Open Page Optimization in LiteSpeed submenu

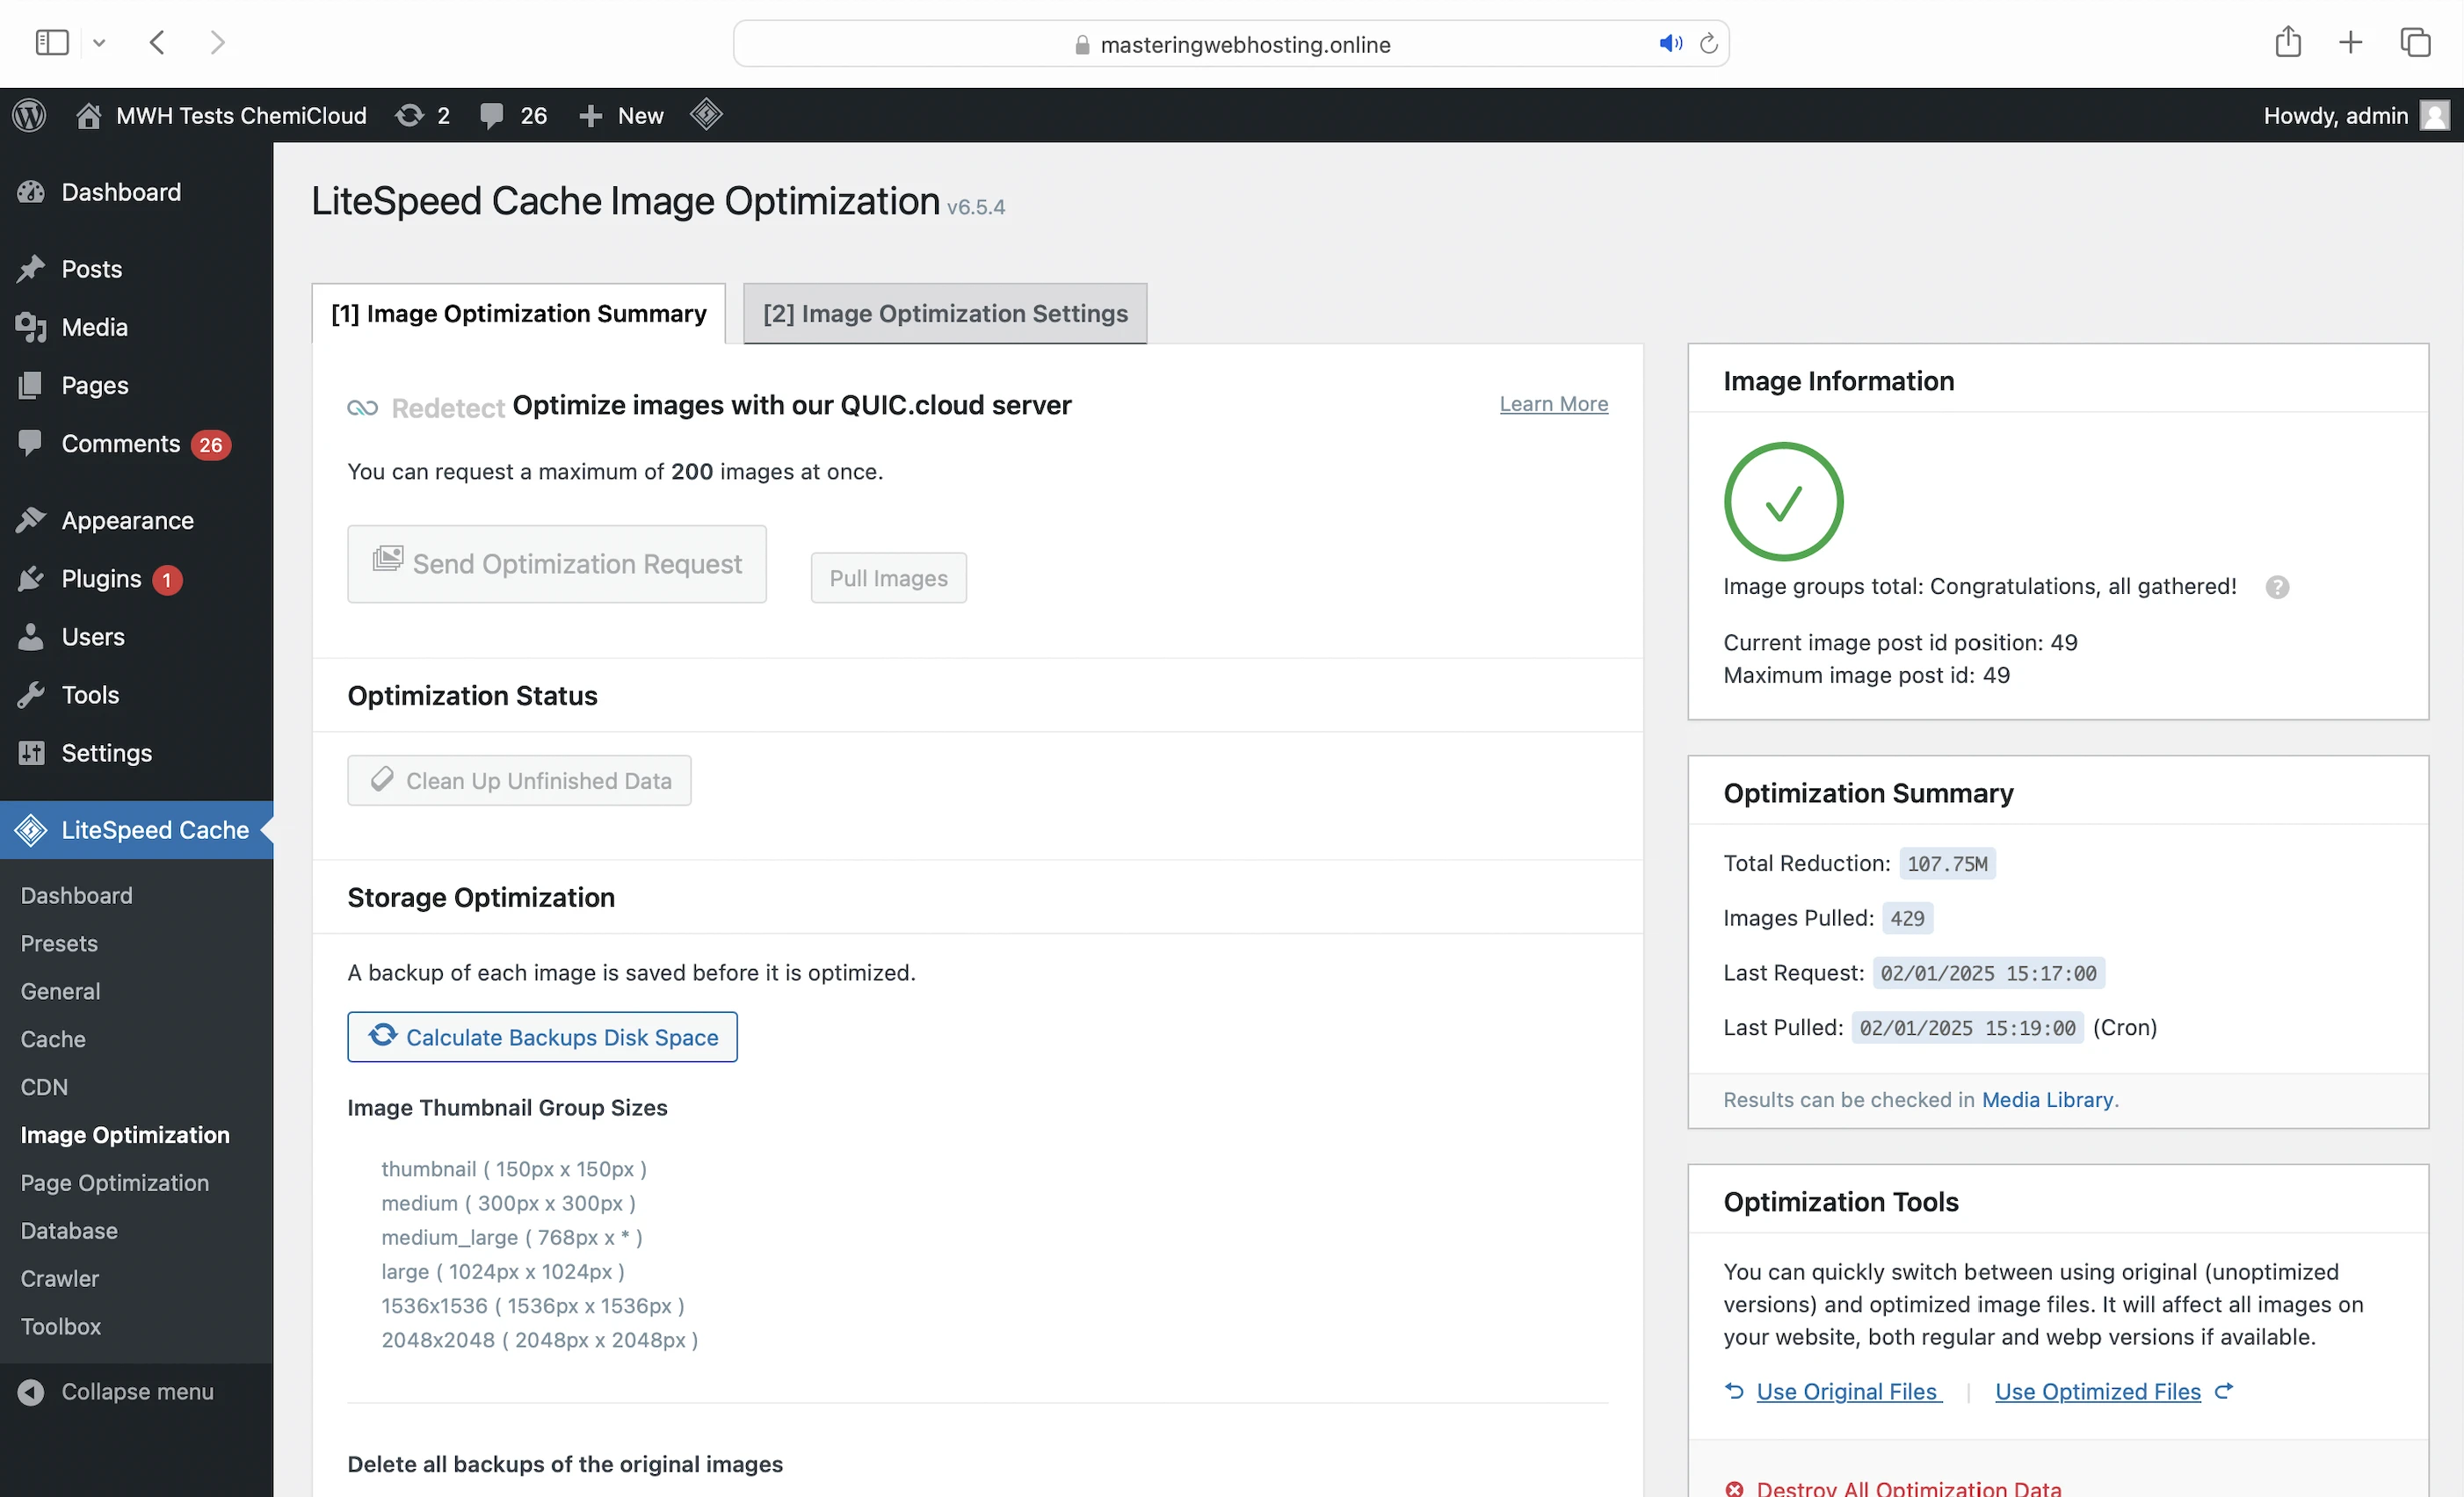tap(115, 1182)
